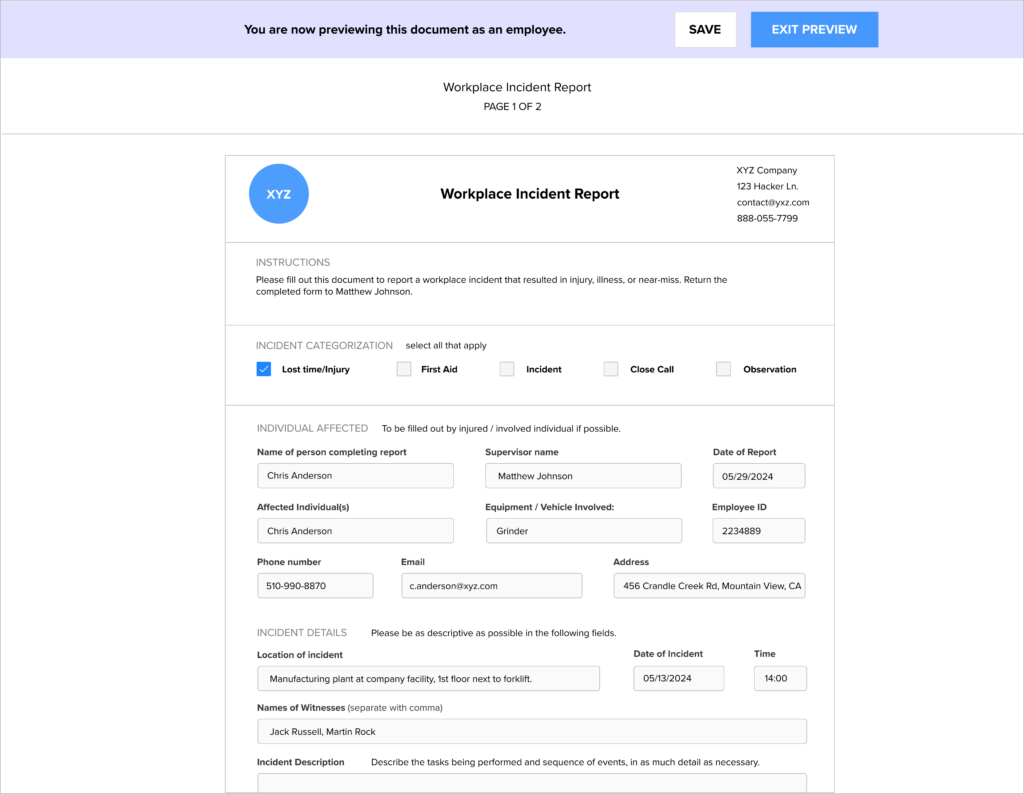The image size is (1024, 794).
Task: Click the XYZ company logo circle
Action: (278, 193)
